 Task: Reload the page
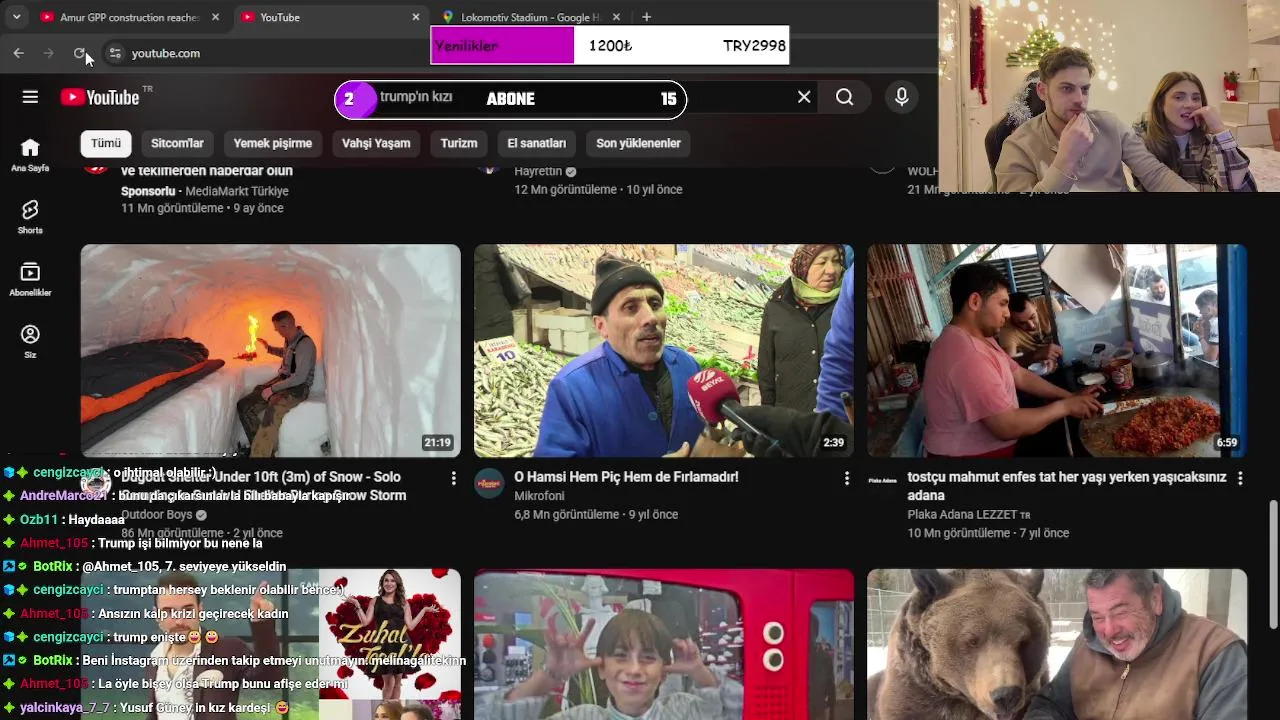coord(79,53)
